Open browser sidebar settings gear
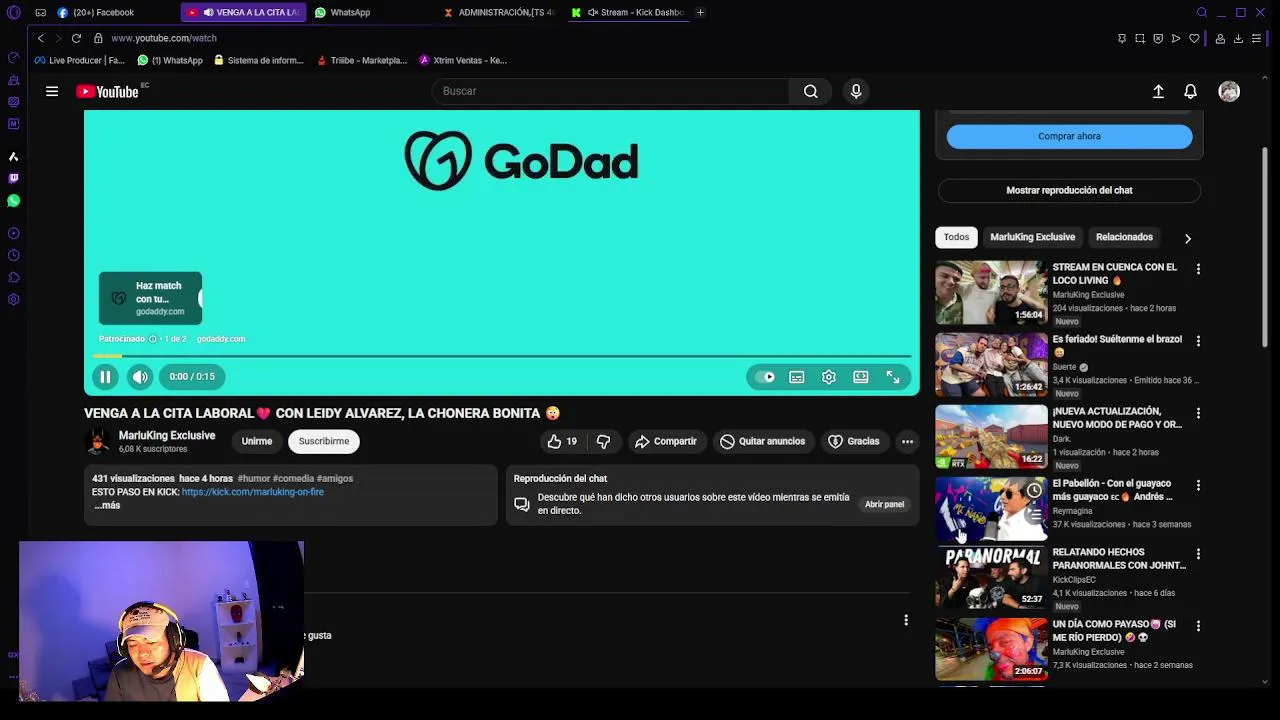1280x720 pixels. [x=13, y=299]
